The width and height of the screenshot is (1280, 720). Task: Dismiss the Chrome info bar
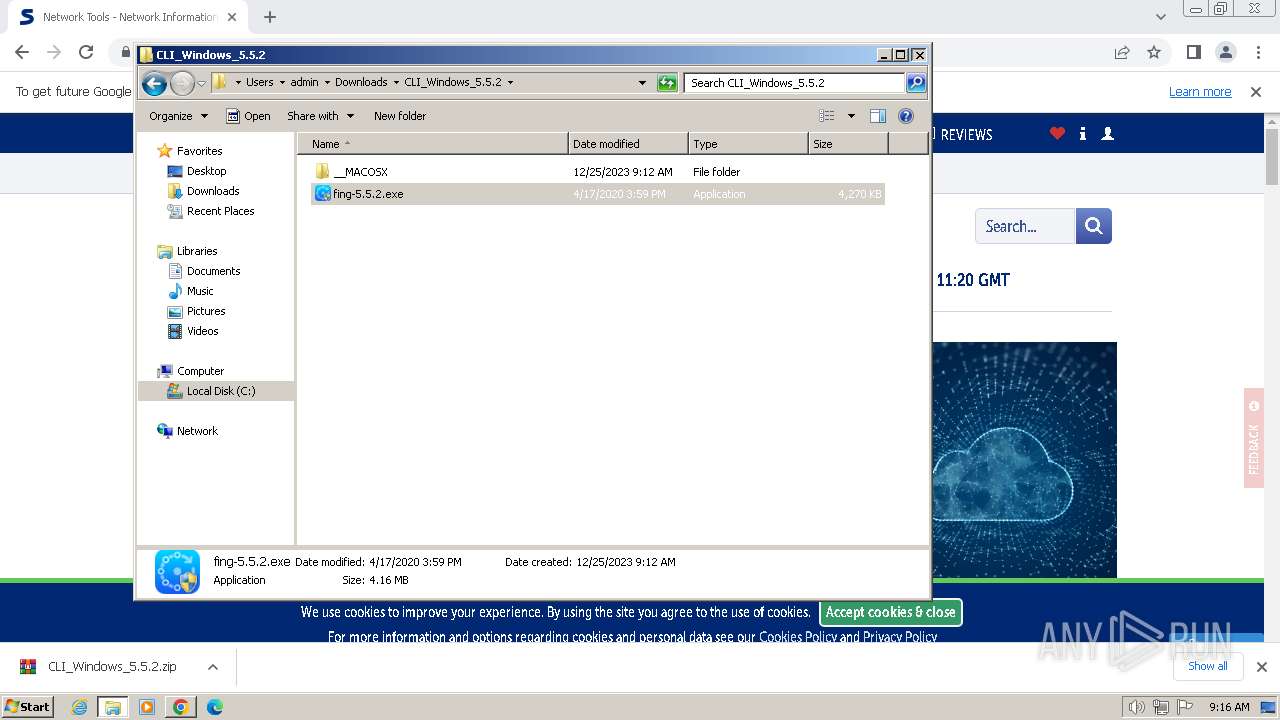coord(1256,92)
